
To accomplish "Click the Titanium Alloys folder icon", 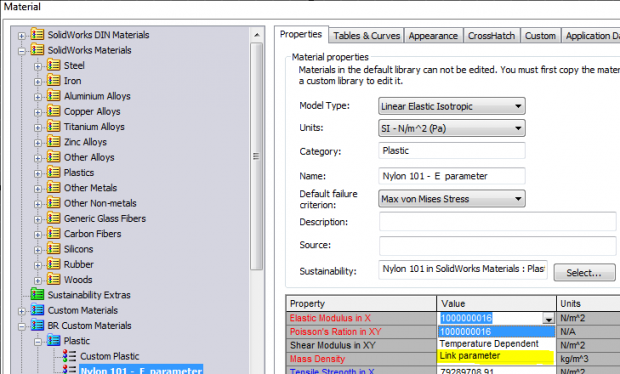I will point(53,126).
